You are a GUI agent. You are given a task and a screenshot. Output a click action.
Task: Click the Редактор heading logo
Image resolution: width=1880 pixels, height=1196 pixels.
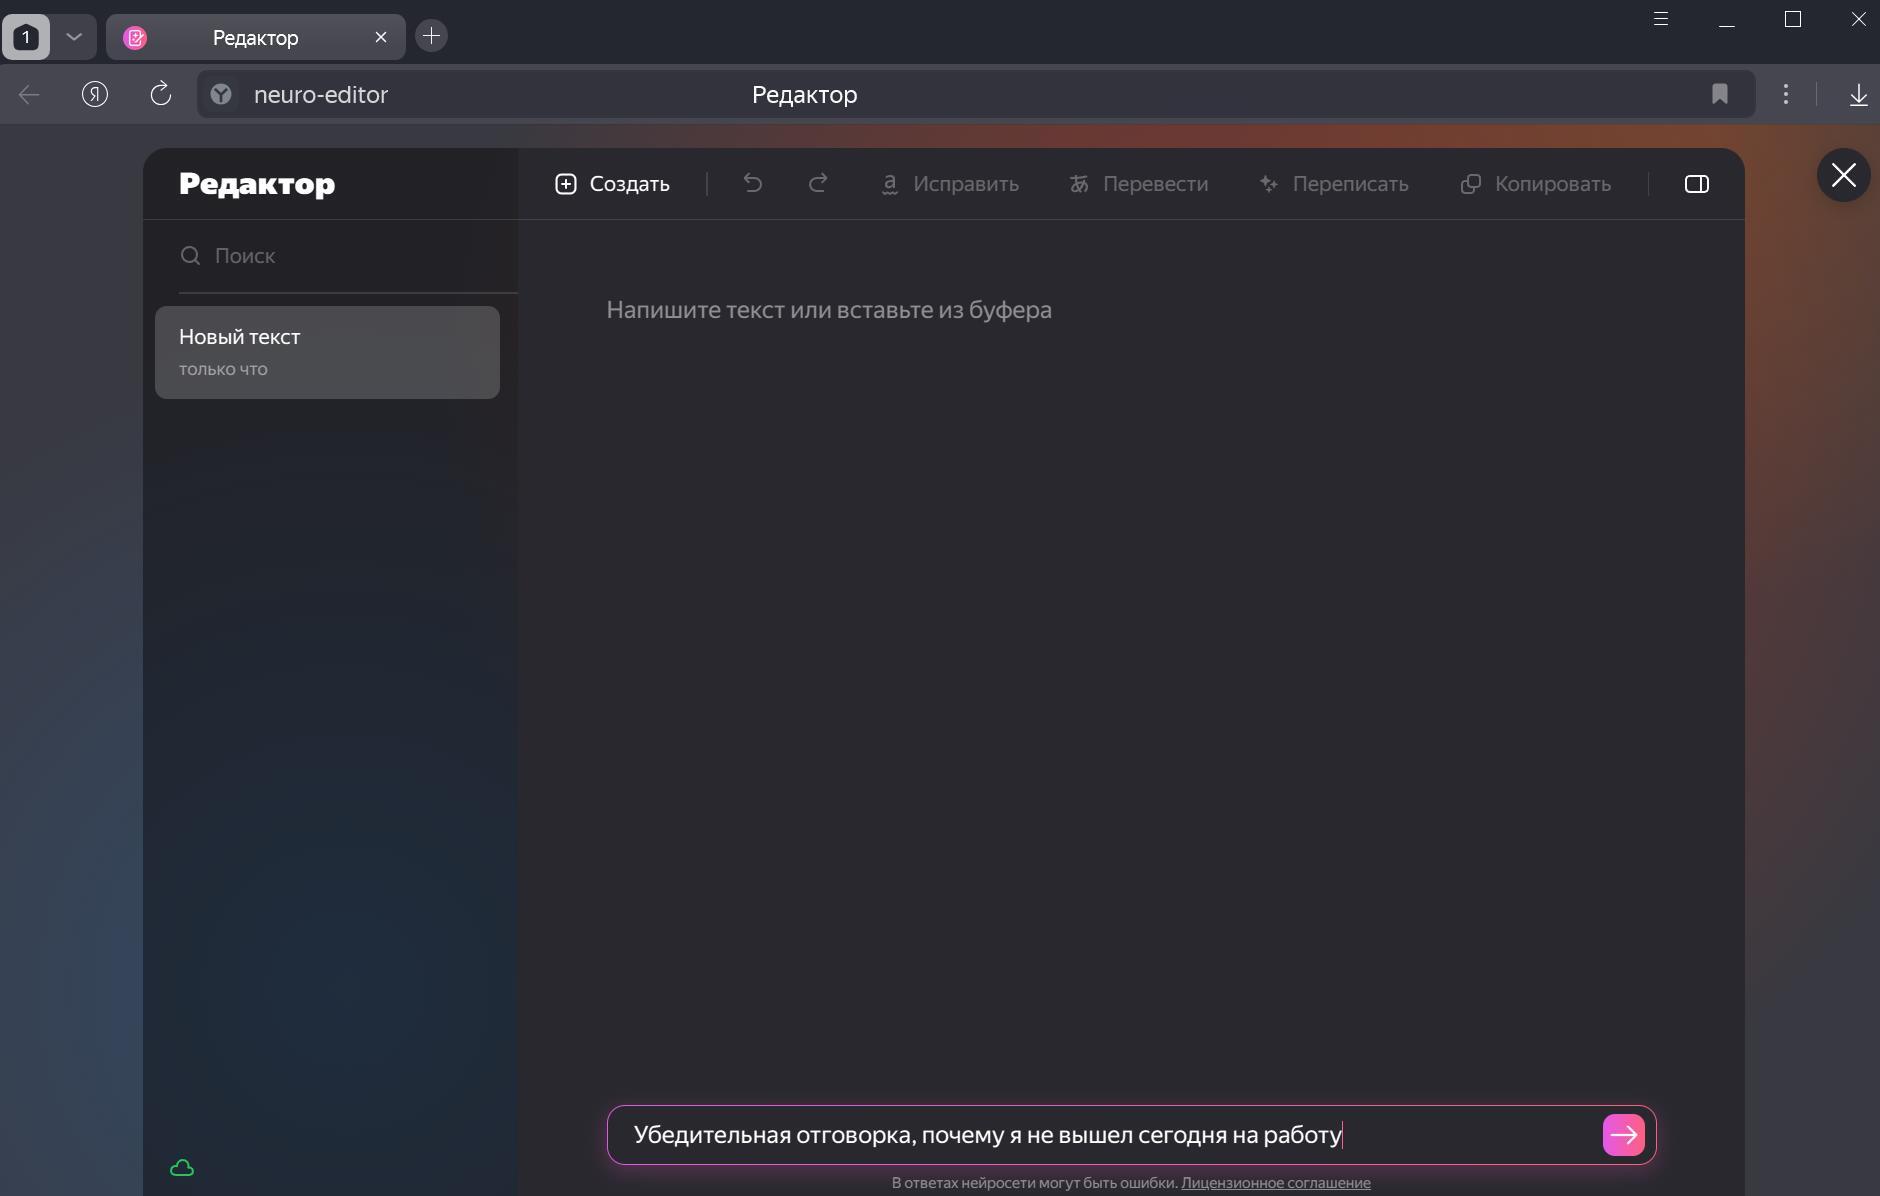pos(257,184)
